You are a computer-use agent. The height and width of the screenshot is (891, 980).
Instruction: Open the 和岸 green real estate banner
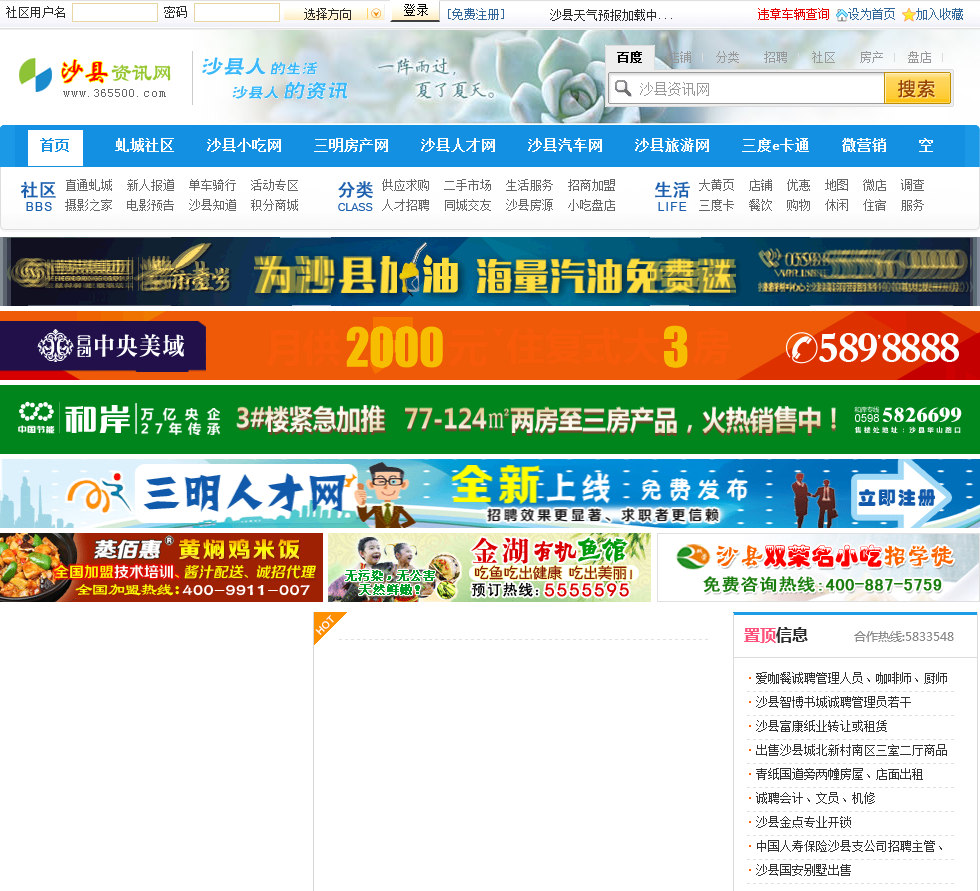[490, 419]
